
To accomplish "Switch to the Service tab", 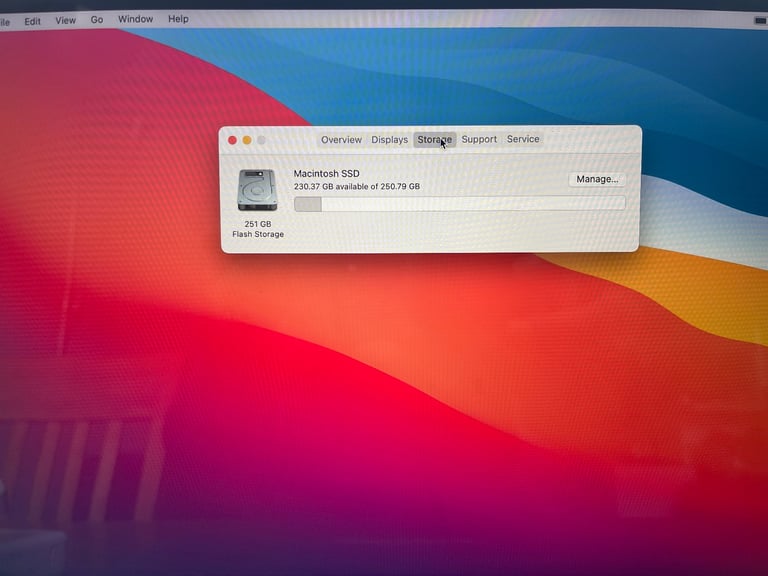I will (x=523, y=139).
